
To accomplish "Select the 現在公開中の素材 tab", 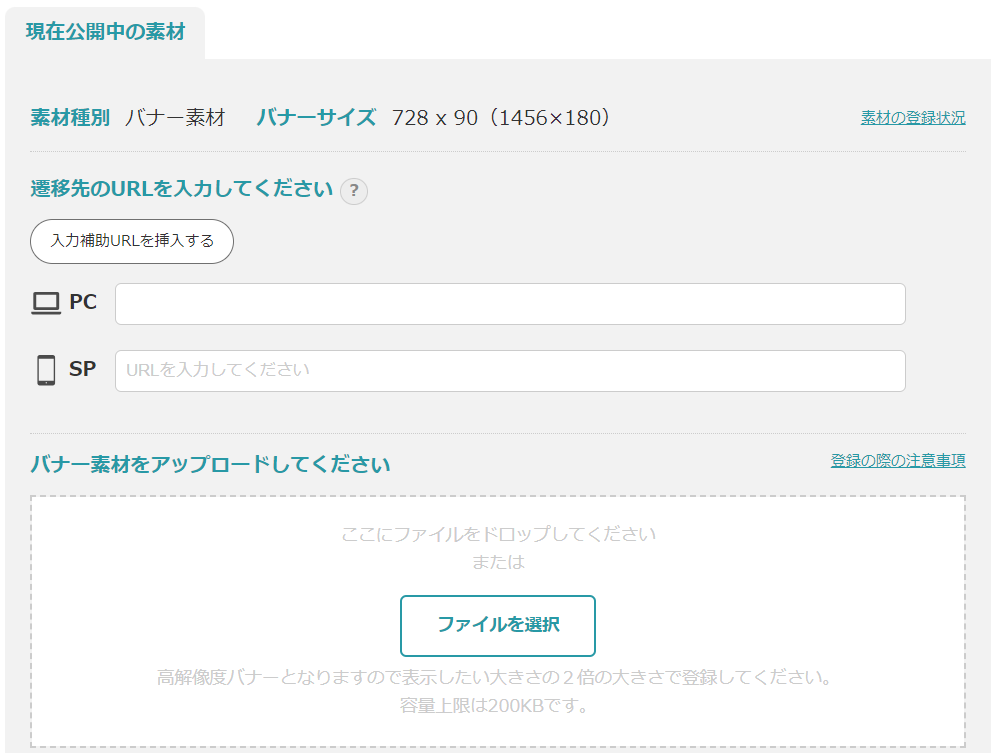I will click(x=105, y=32).
